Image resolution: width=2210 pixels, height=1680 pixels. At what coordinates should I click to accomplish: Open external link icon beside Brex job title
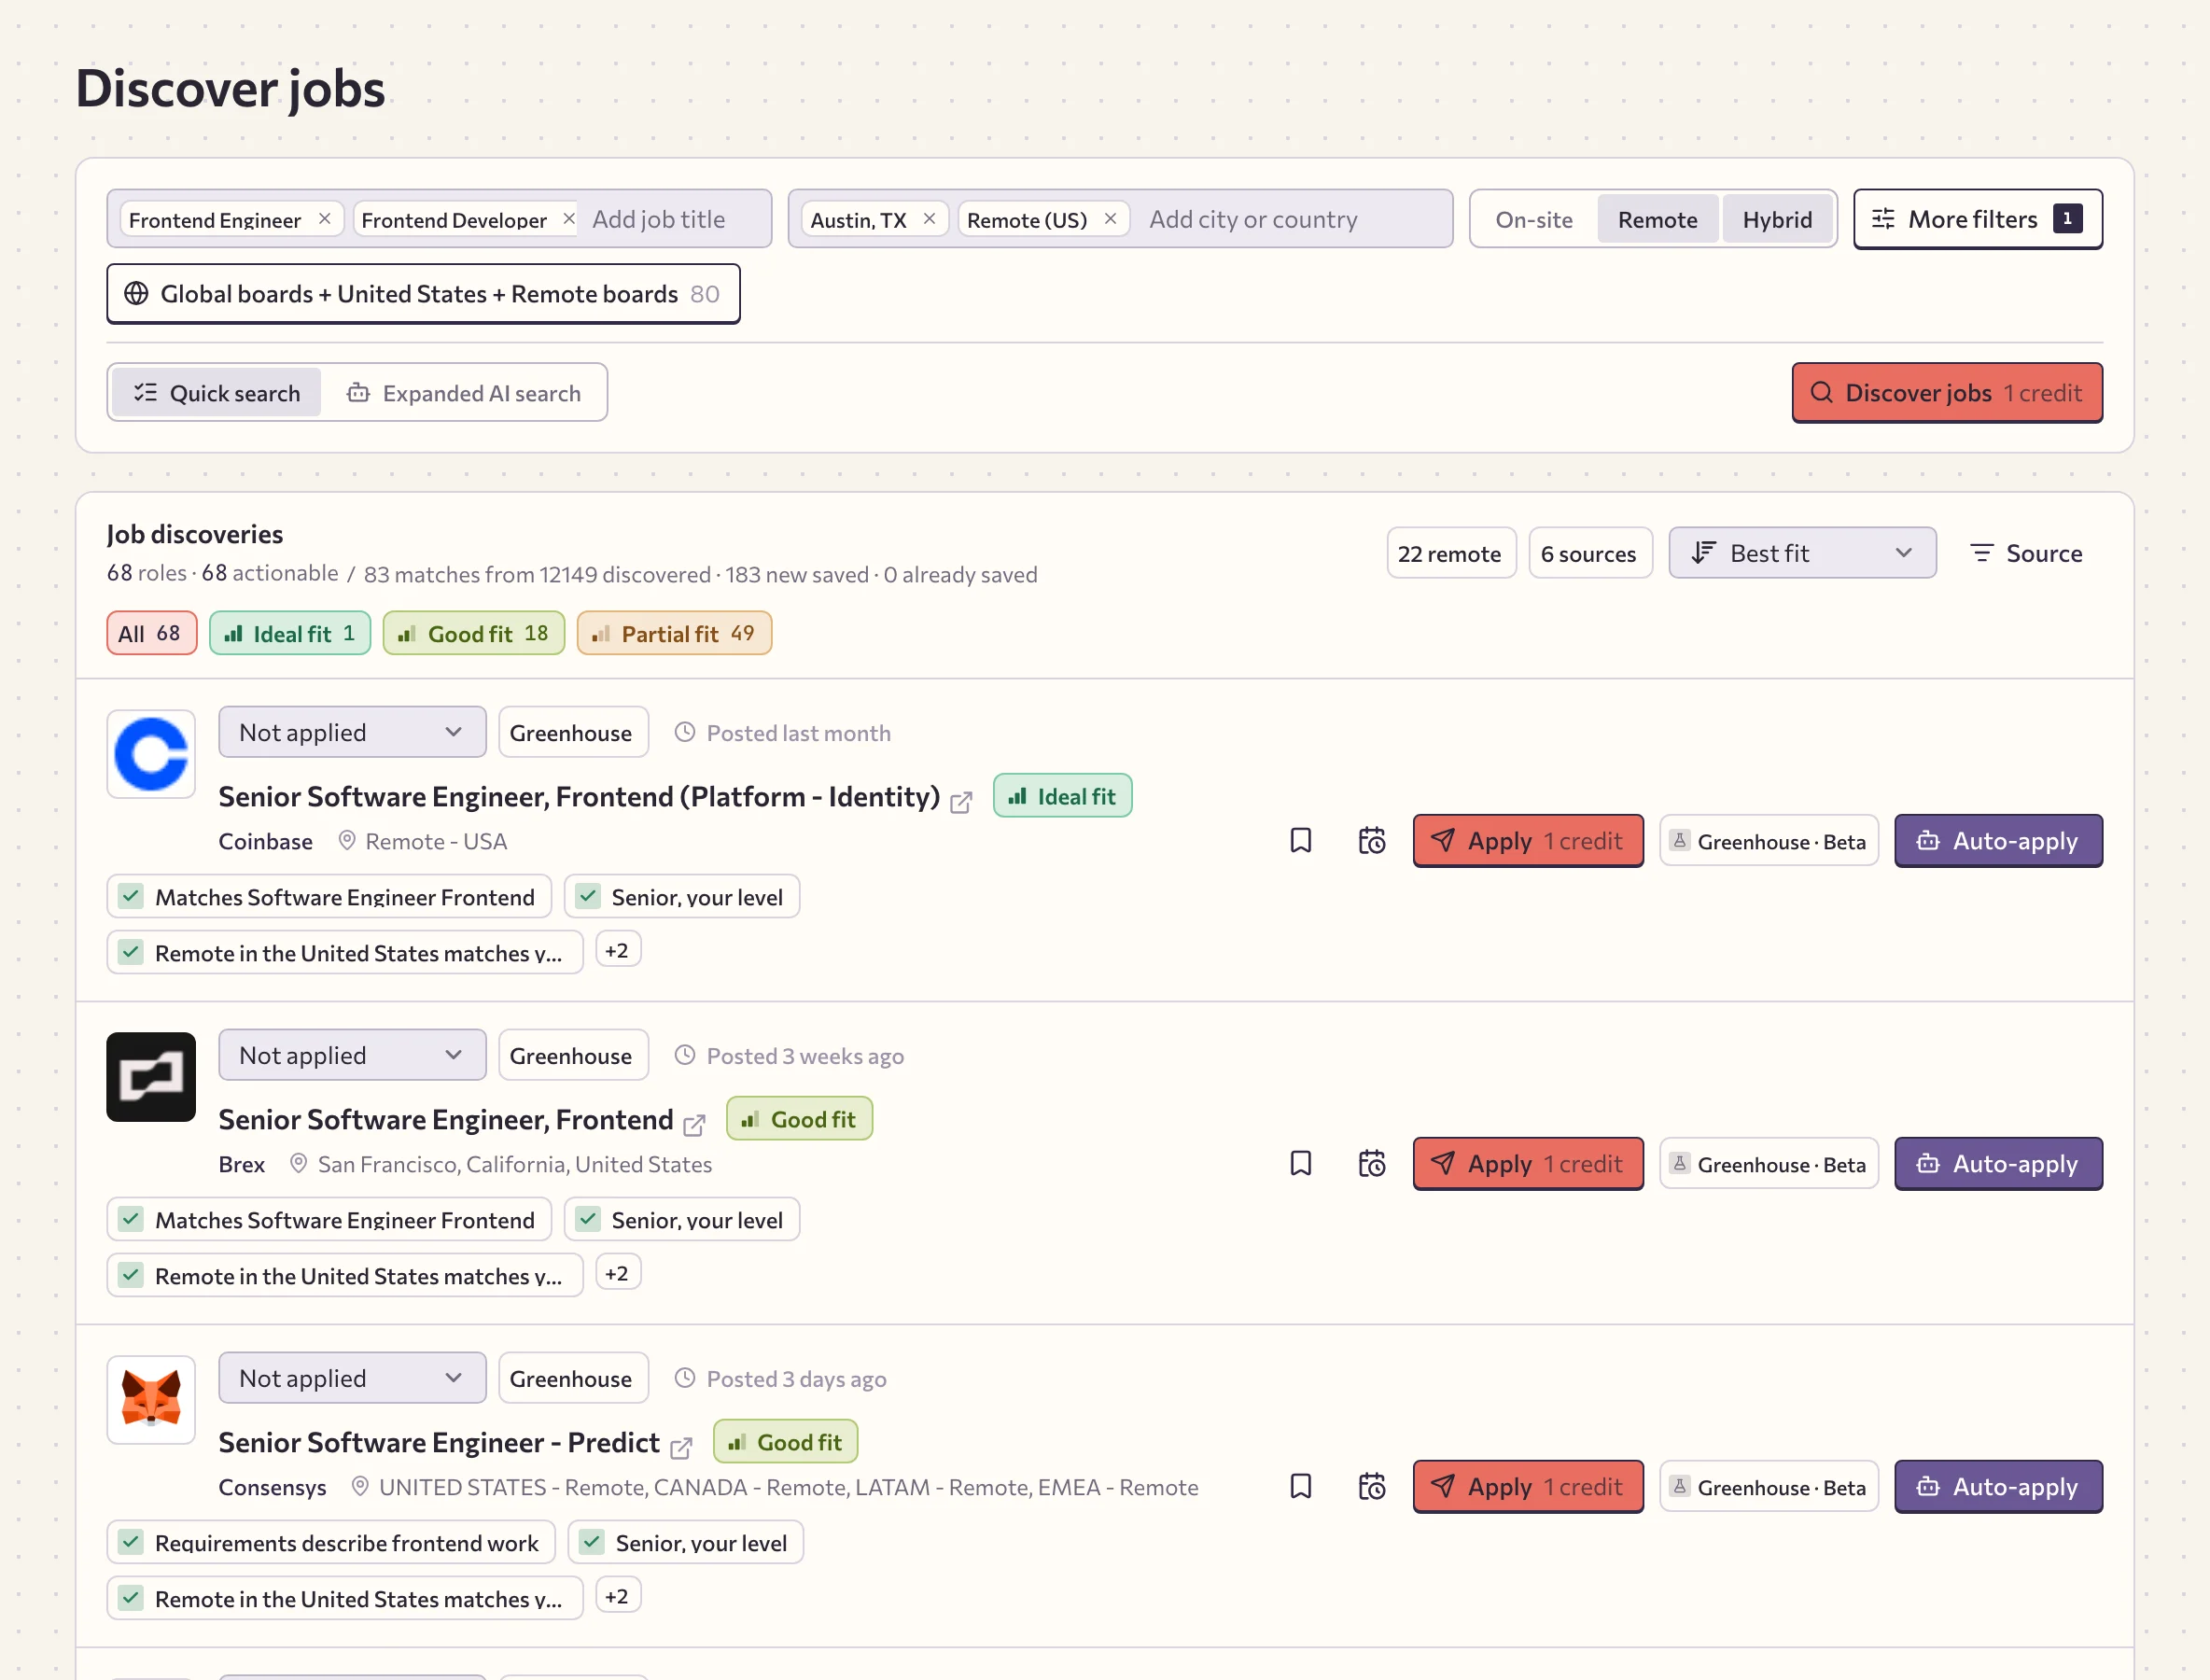(x=694, y=1125)
